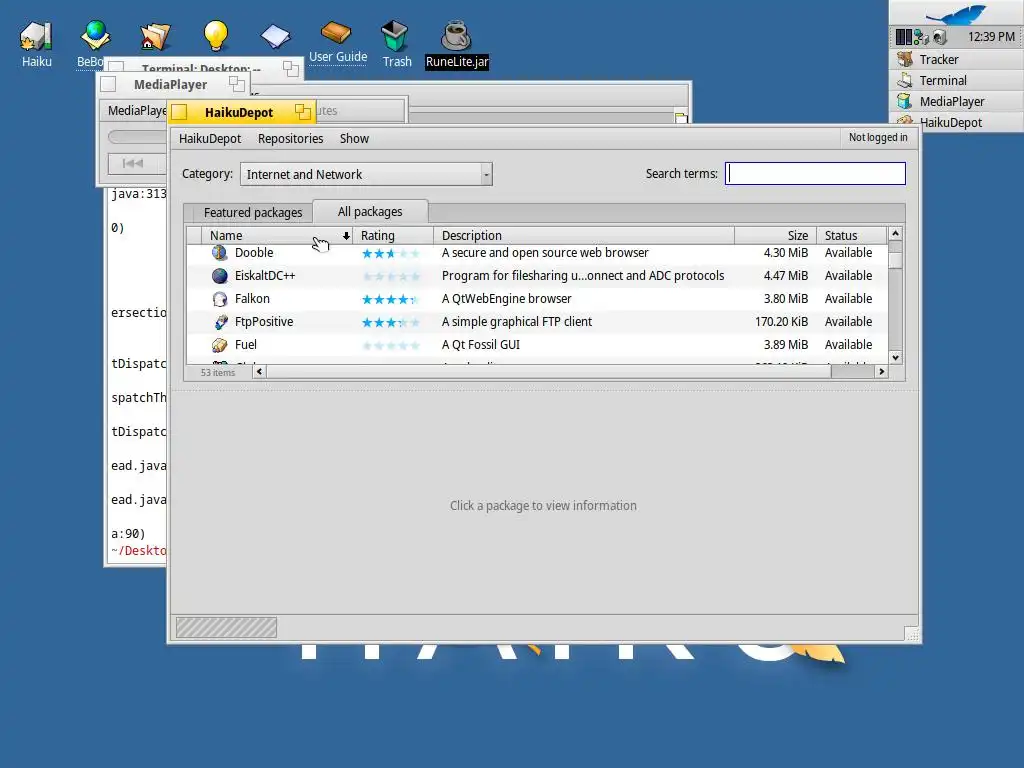Open the User Guide book icon

coord(336,33)
